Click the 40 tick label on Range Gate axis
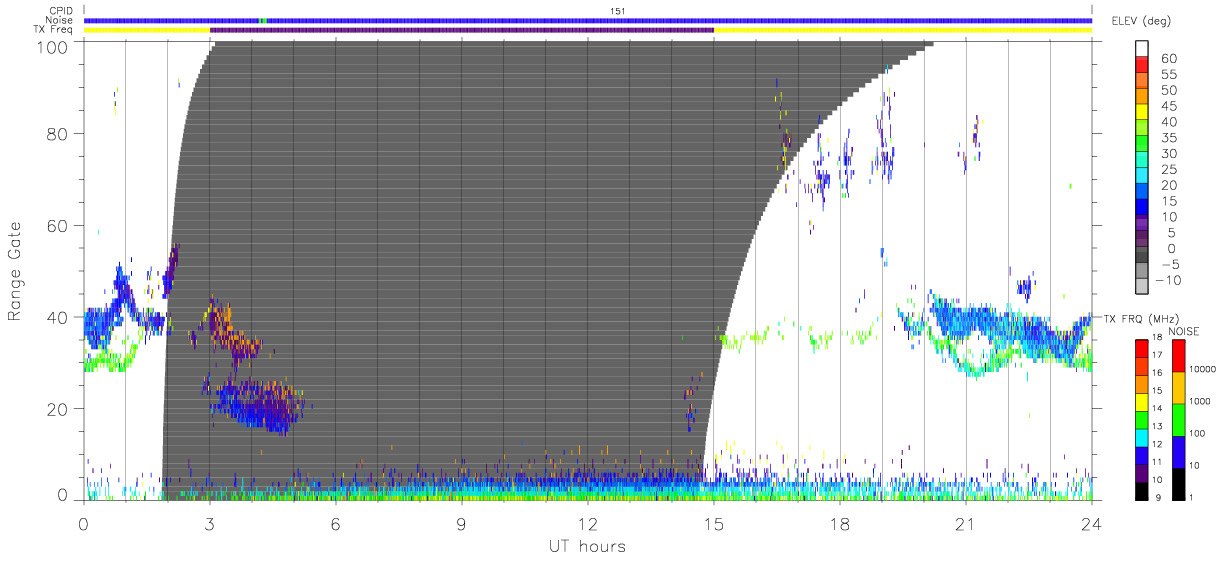The height and width of the screenshot is (567, 1228). click(x=59, y=317)
